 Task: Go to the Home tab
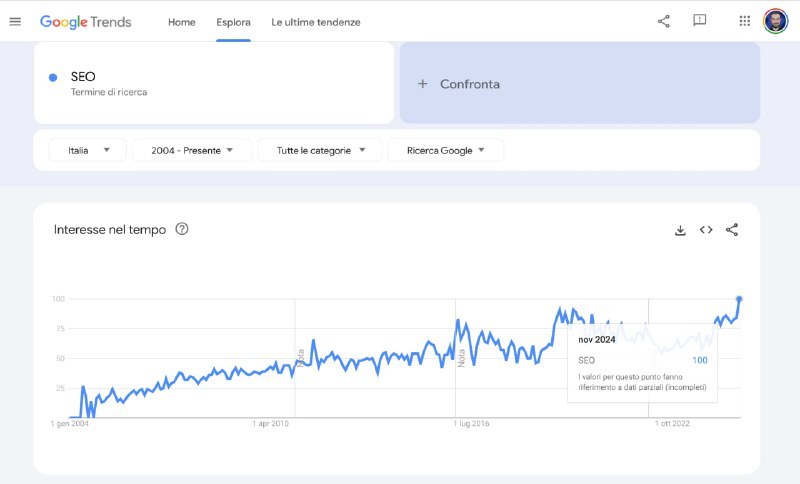pos(182,22)
